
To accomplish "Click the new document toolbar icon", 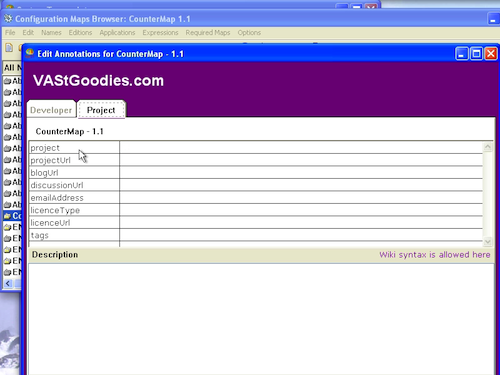I will click(x=9, y=48).
